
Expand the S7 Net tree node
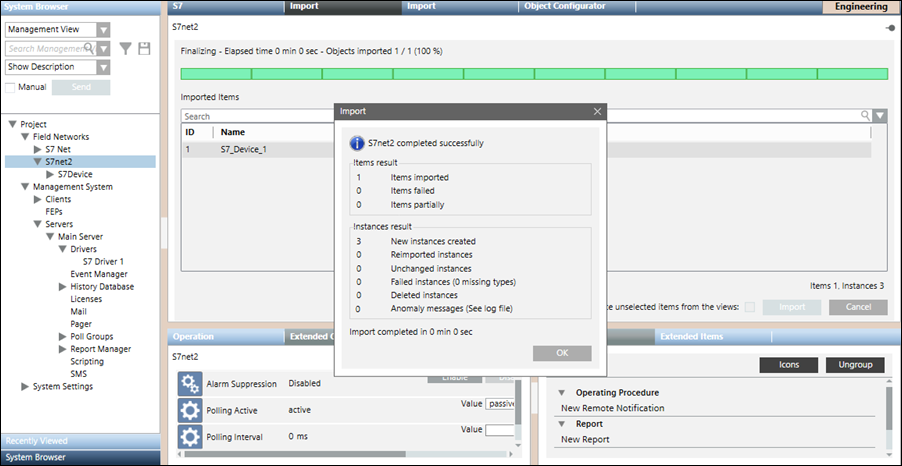38,149
